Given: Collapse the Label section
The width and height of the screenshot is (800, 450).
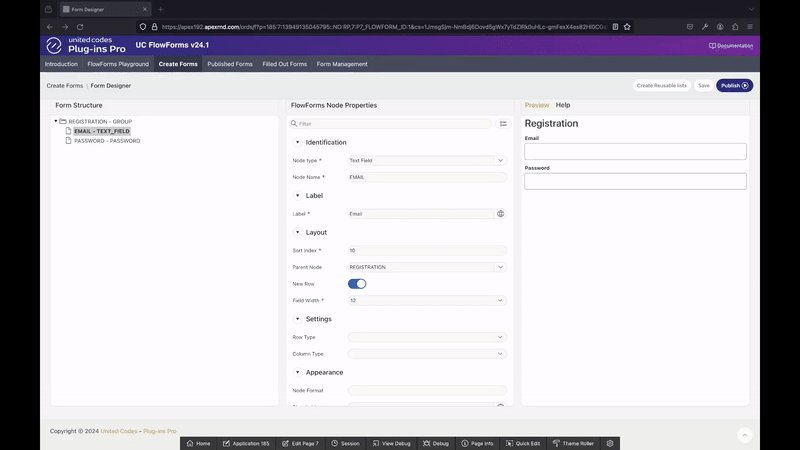Looking at the screenshot, I should point(297,195).
